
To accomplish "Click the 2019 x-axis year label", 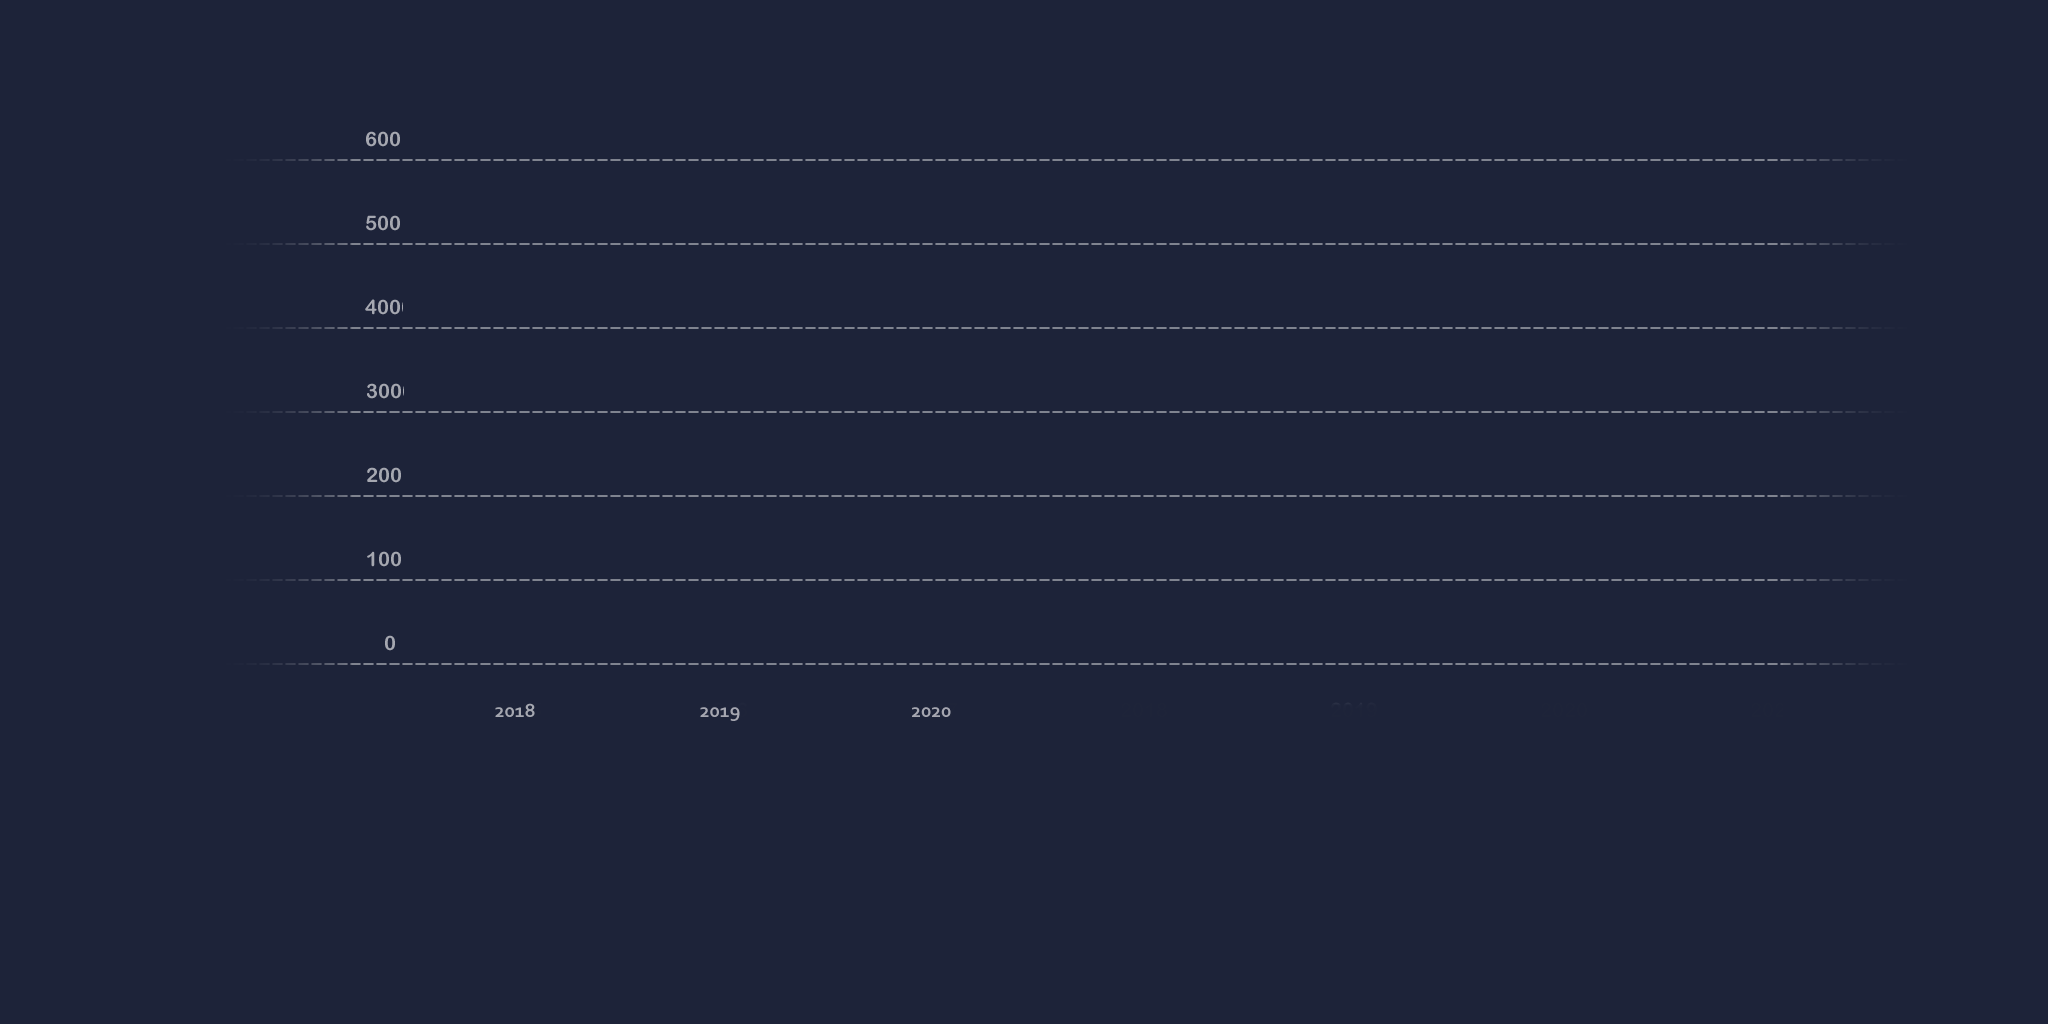I will (720, 712).
